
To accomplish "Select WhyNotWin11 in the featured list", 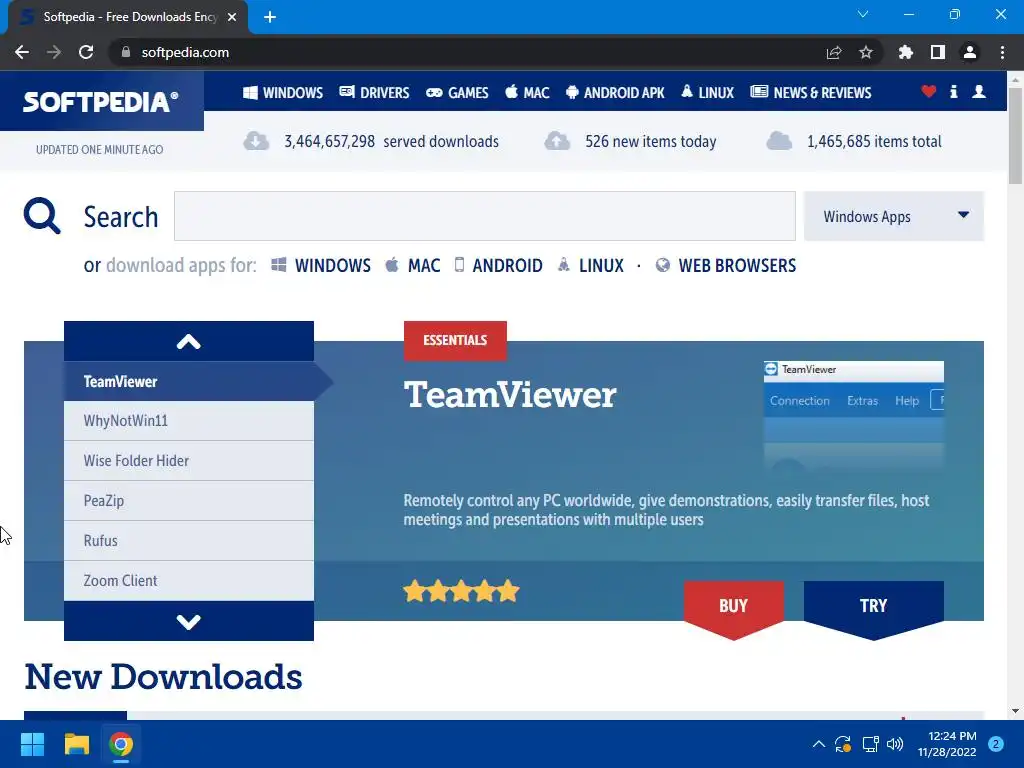I will [189, 421].
